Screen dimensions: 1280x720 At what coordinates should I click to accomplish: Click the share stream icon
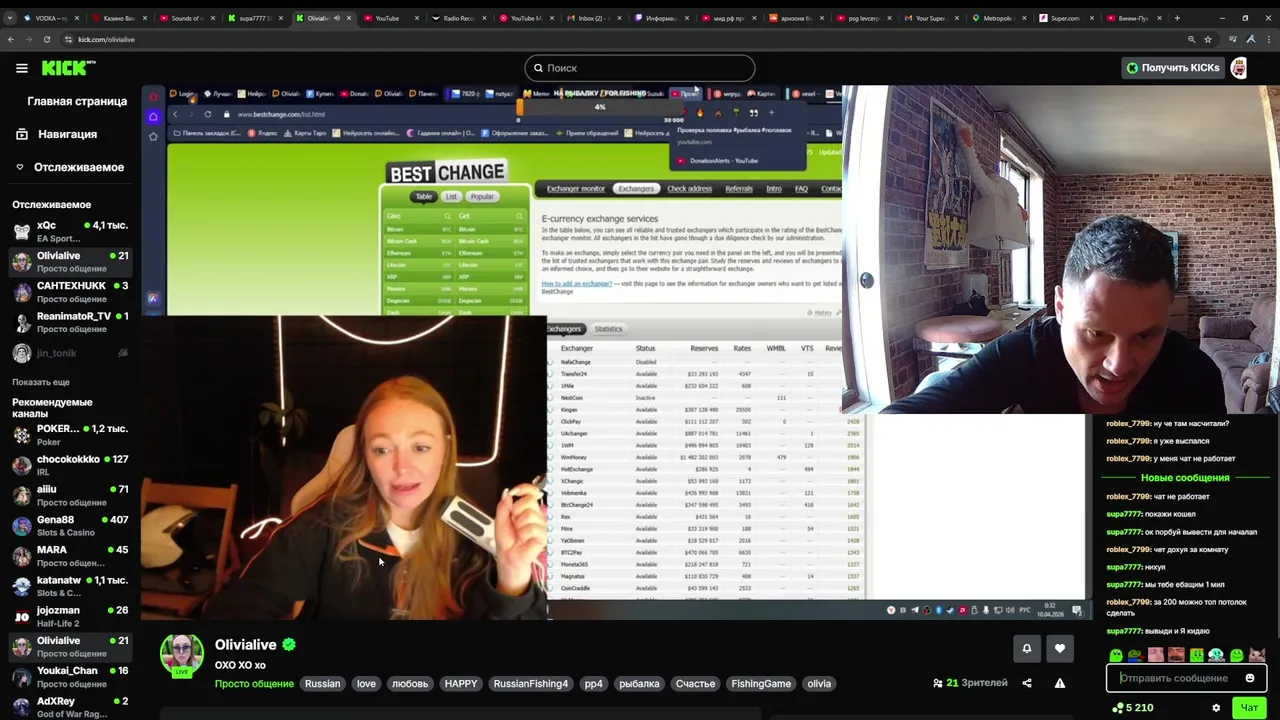coord(1027,683)
